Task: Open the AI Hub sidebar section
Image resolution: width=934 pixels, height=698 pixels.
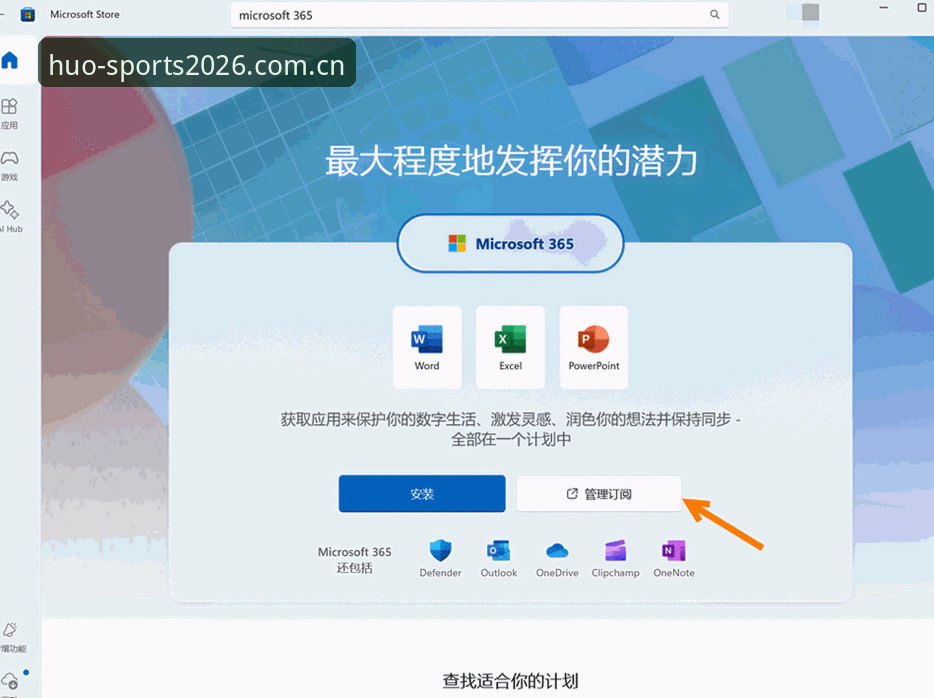Action: coord(10,217)
